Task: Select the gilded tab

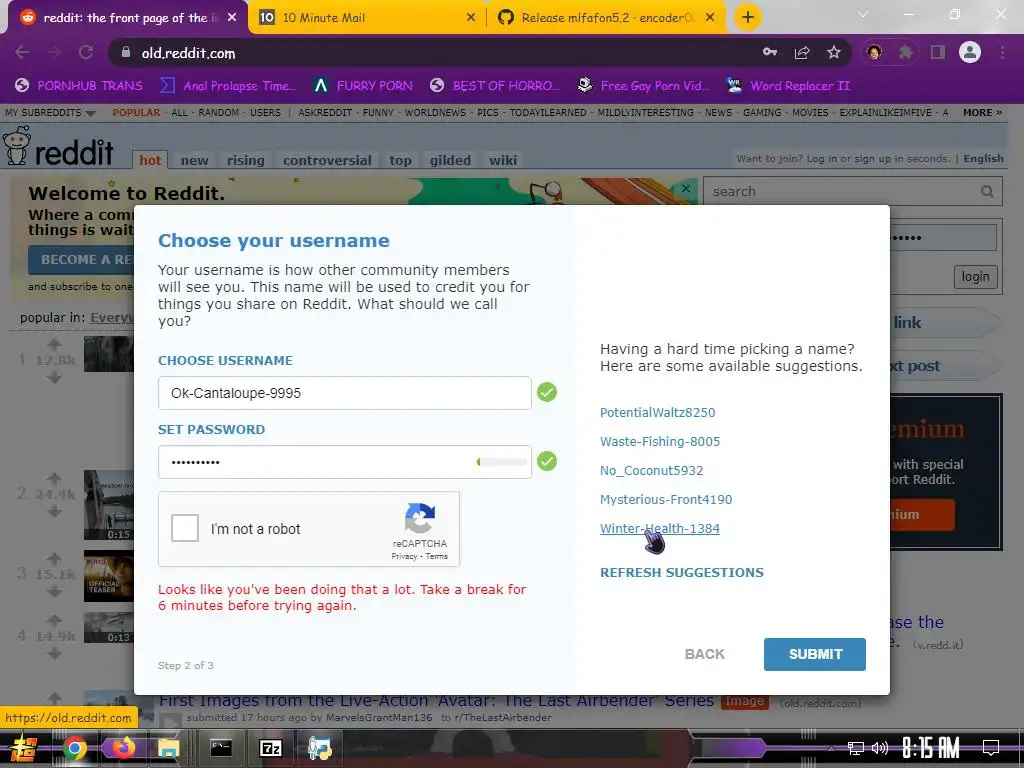Action: pyautogui.click(x=450, y=160)
